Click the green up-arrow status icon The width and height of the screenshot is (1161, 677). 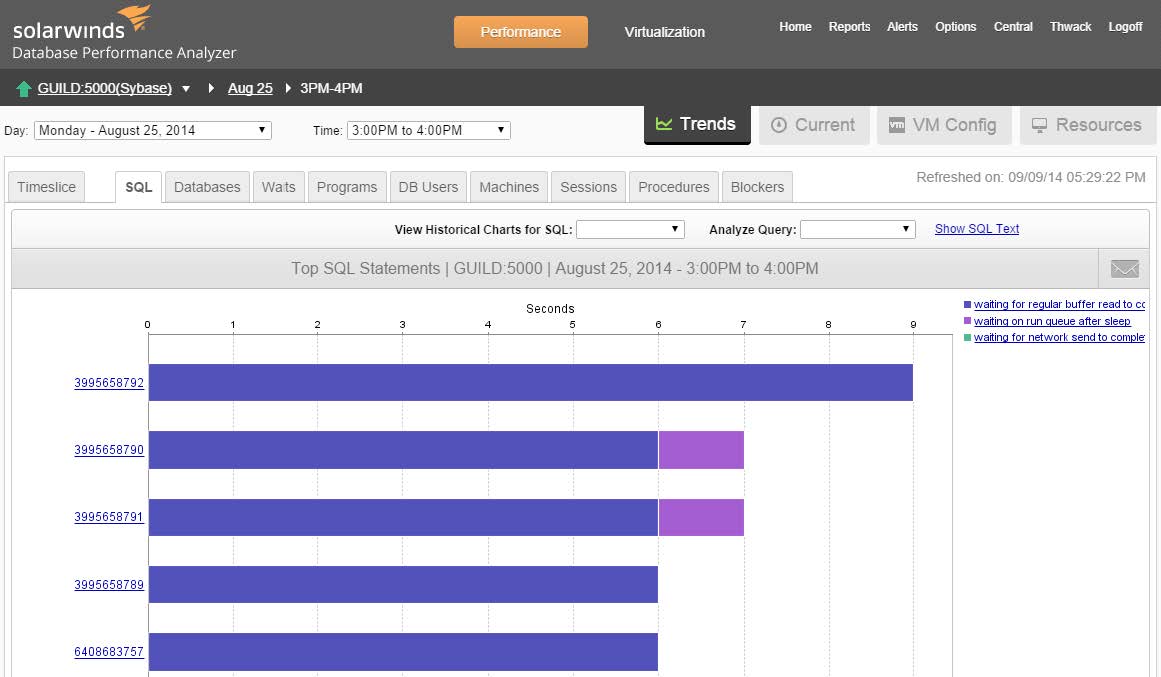[x=24, y=89]
